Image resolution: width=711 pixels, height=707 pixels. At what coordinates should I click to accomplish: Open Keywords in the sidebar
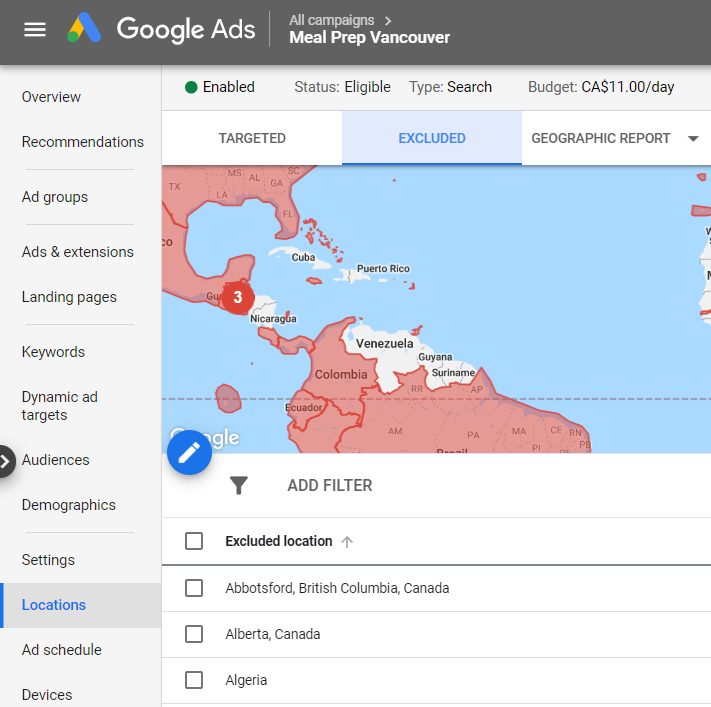coord(53,352)
